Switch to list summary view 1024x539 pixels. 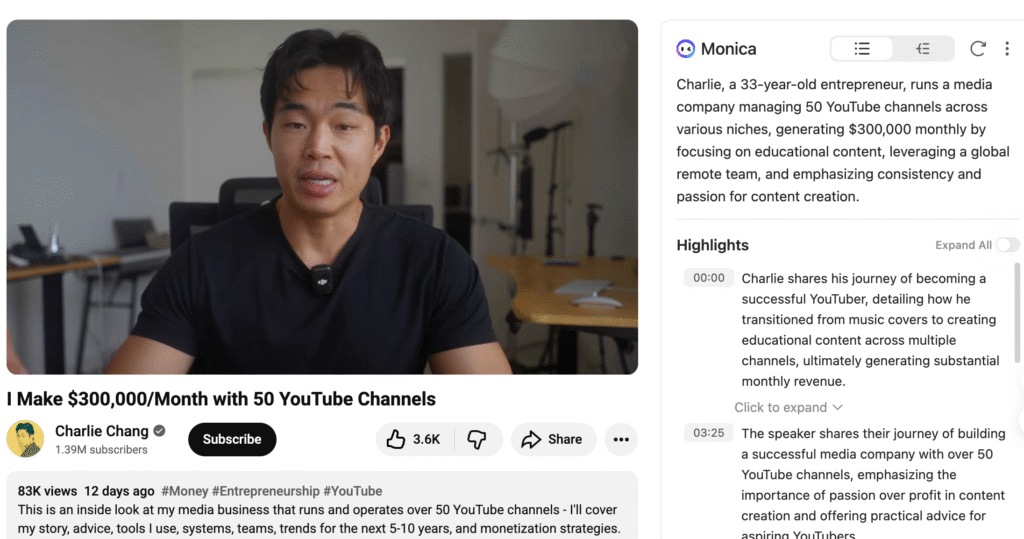click(x=861, y=49)
